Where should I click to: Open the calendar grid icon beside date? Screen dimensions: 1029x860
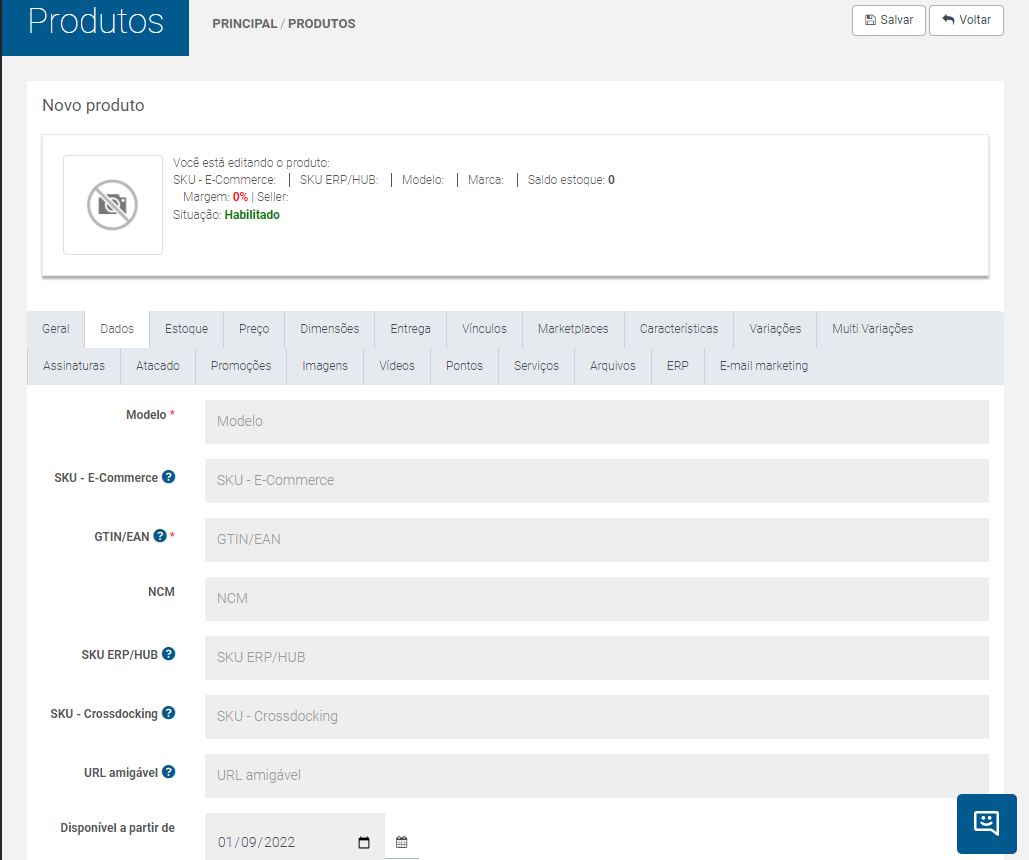(402, 842)
